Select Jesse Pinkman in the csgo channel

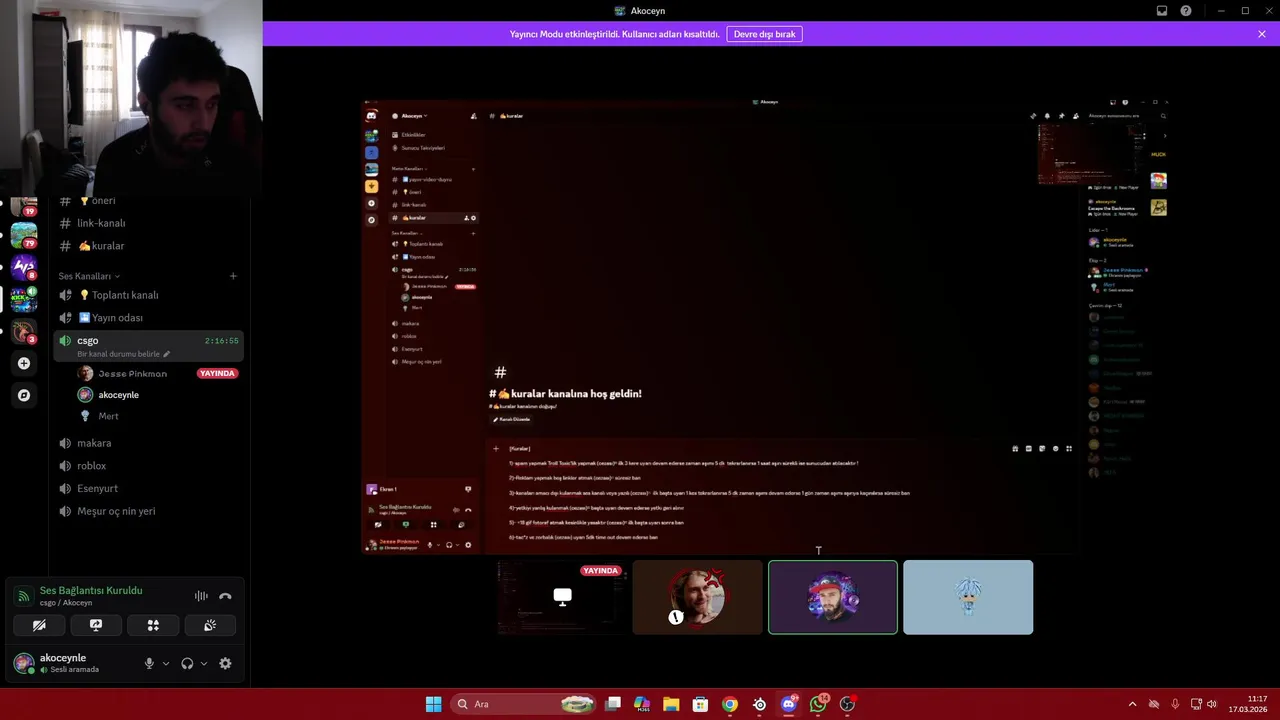(x=132, y=373)
